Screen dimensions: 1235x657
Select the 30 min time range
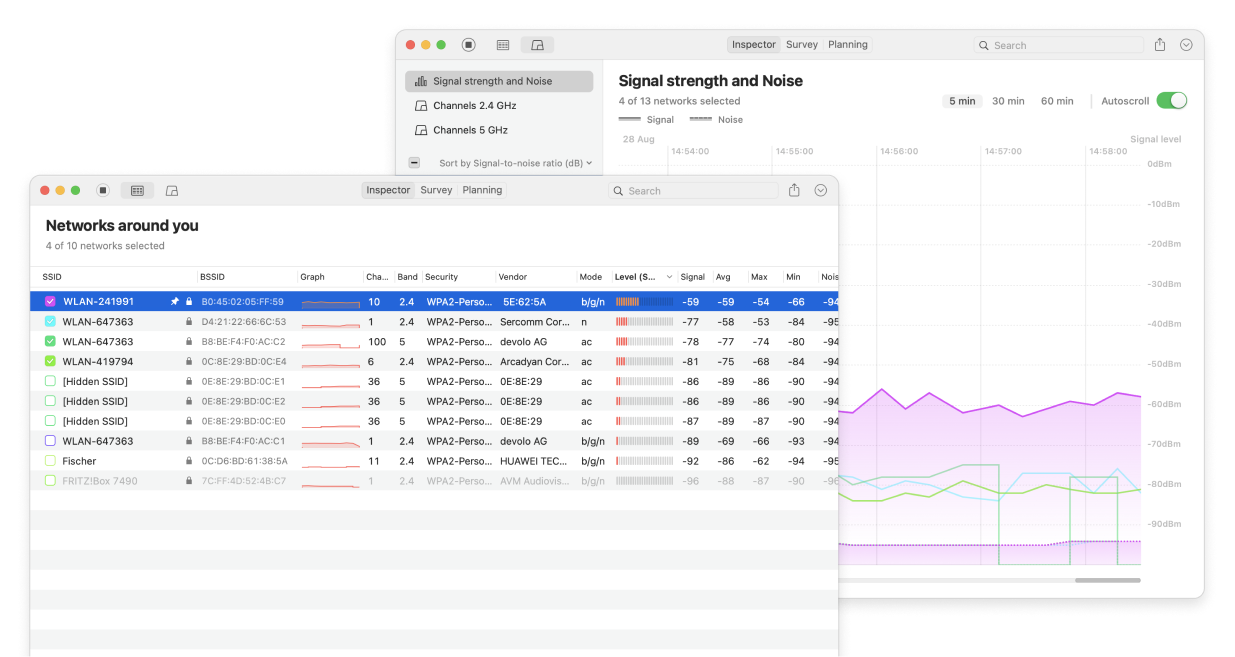click(x=1008, y=100)
